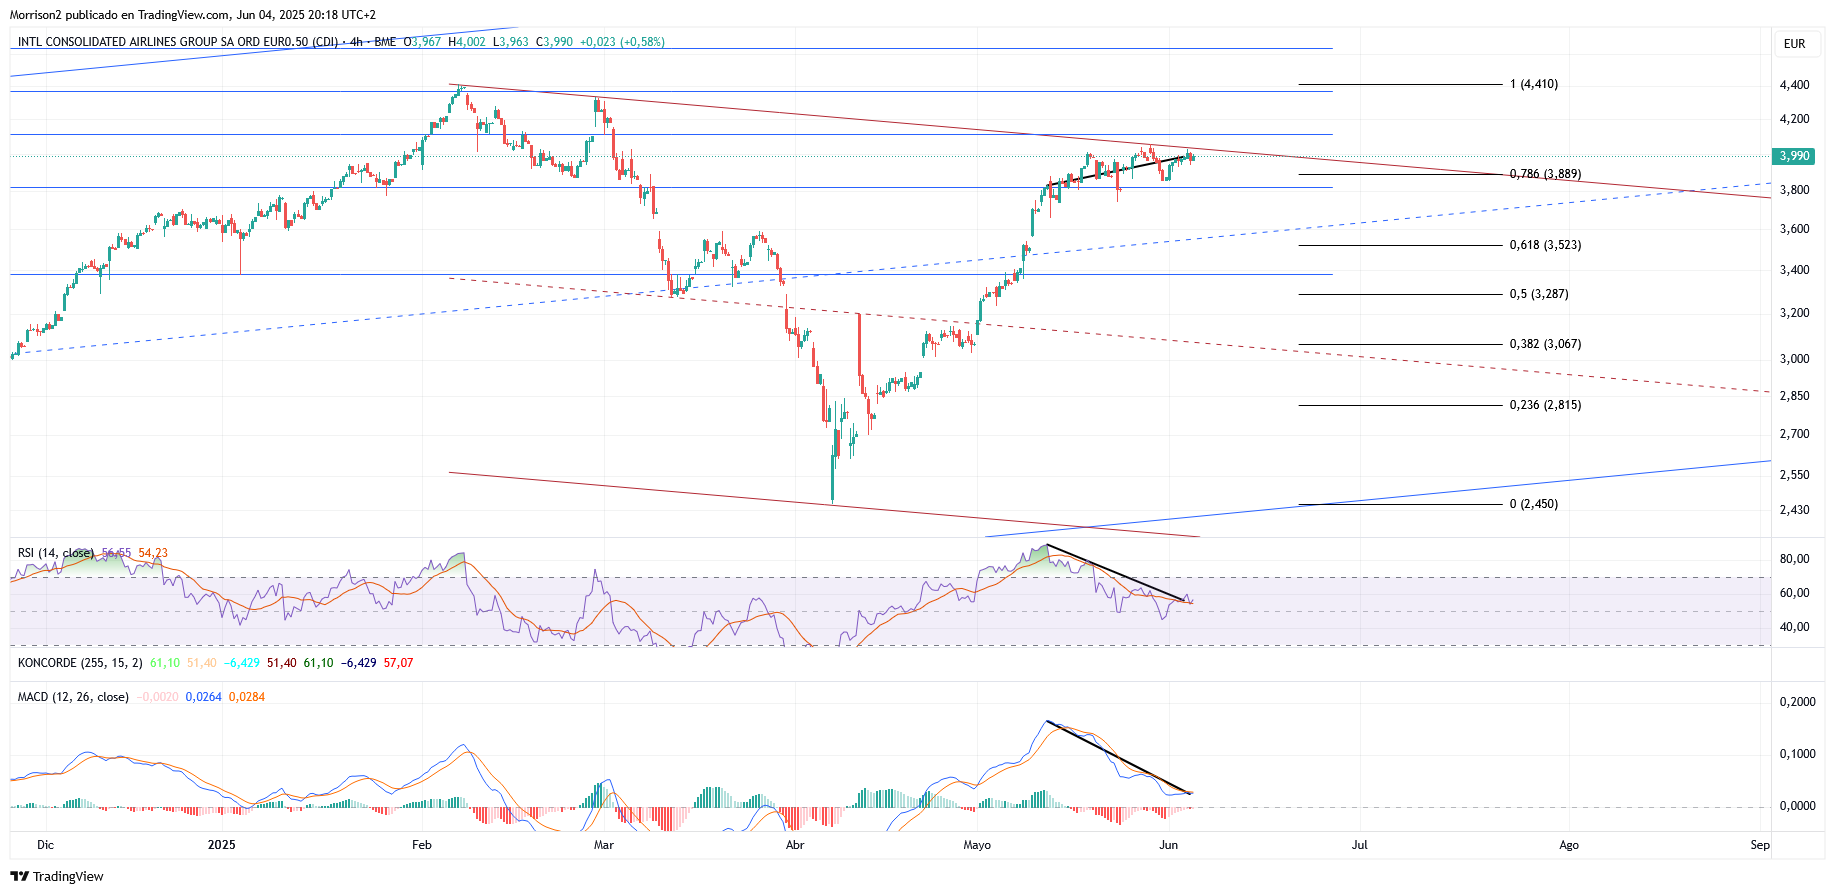The height and width of the screenshot is (894, 1835).
Task: Click the 2025 year marker on time axis
Action: click(221, 845)
